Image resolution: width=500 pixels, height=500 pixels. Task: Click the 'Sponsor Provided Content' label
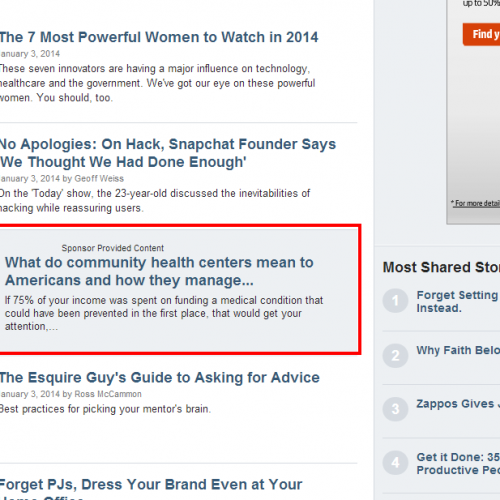point(113,248)
